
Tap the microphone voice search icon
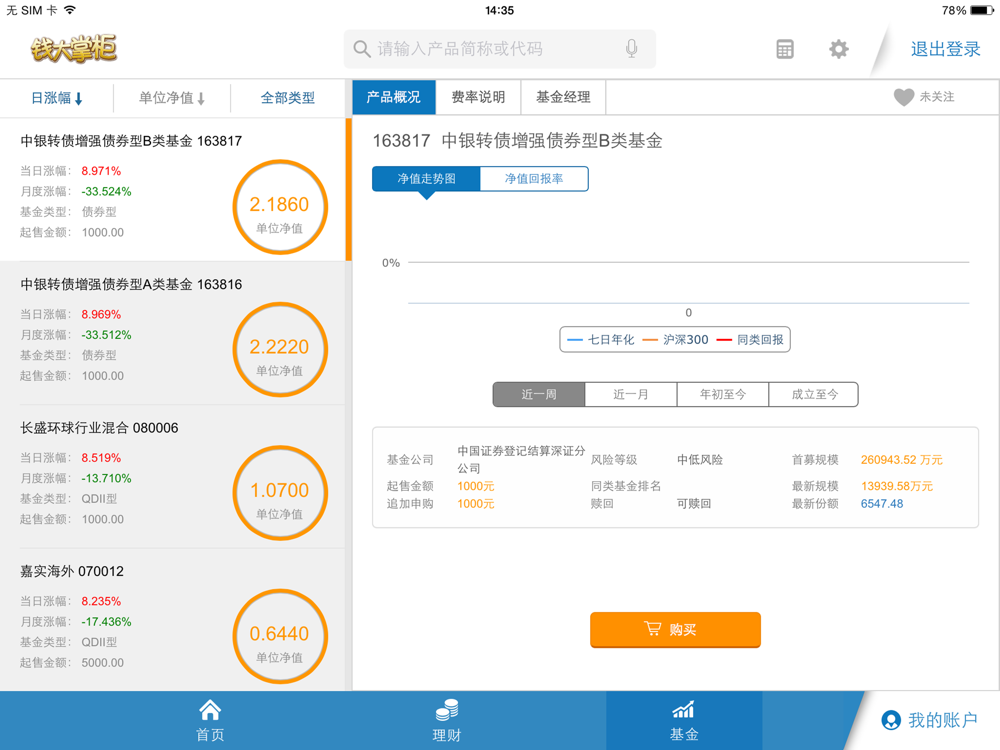pyautogui.click(x=631, y=48)
